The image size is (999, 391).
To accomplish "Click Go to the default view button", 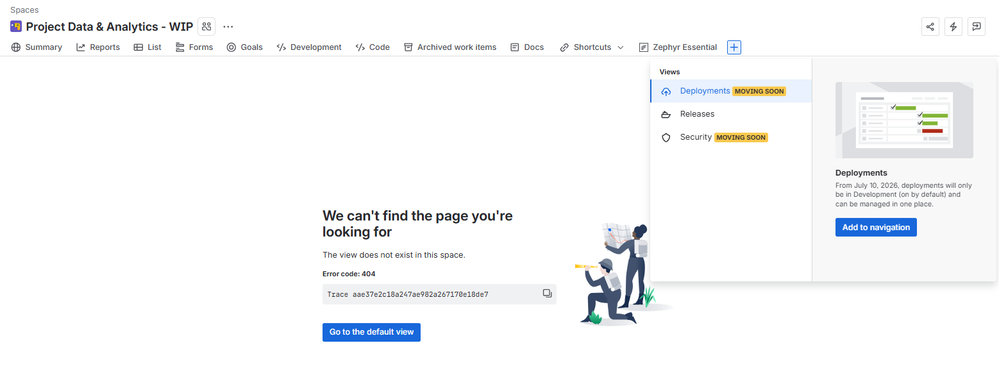I will (x=371, y=332).
